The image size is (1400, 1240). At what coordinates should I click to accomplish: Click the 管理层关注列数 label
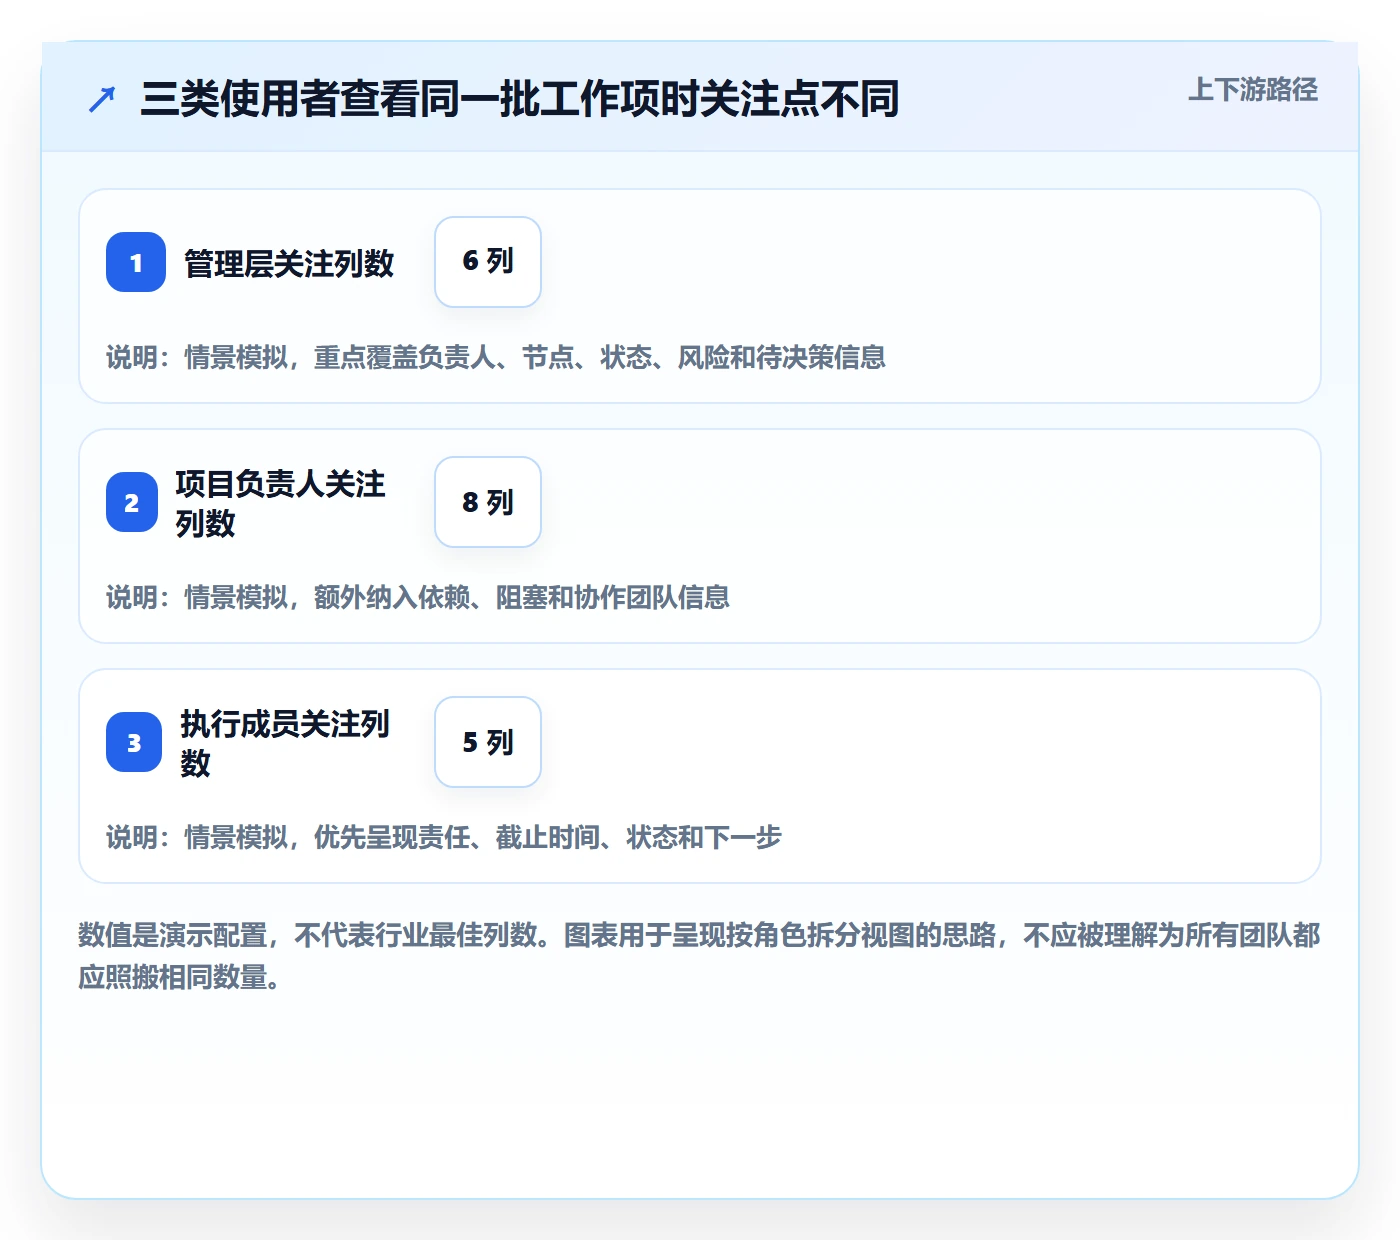289,263
